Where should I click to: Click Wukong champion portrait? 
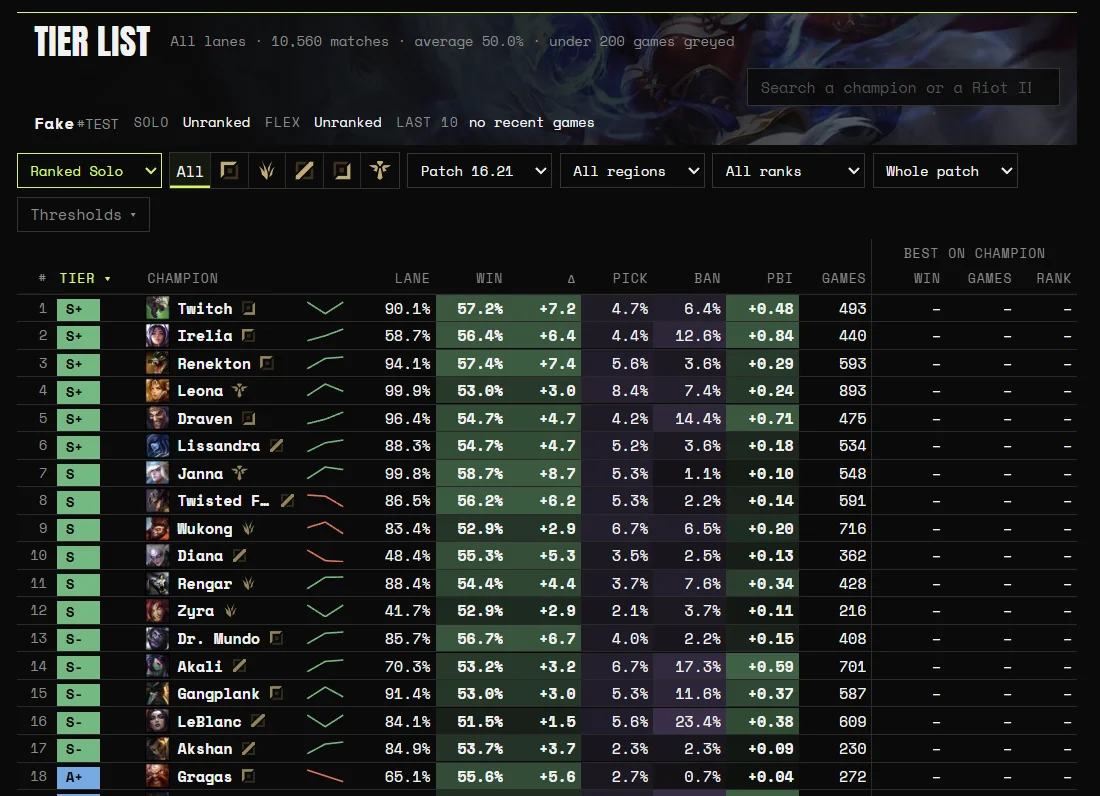click(157, 528)
